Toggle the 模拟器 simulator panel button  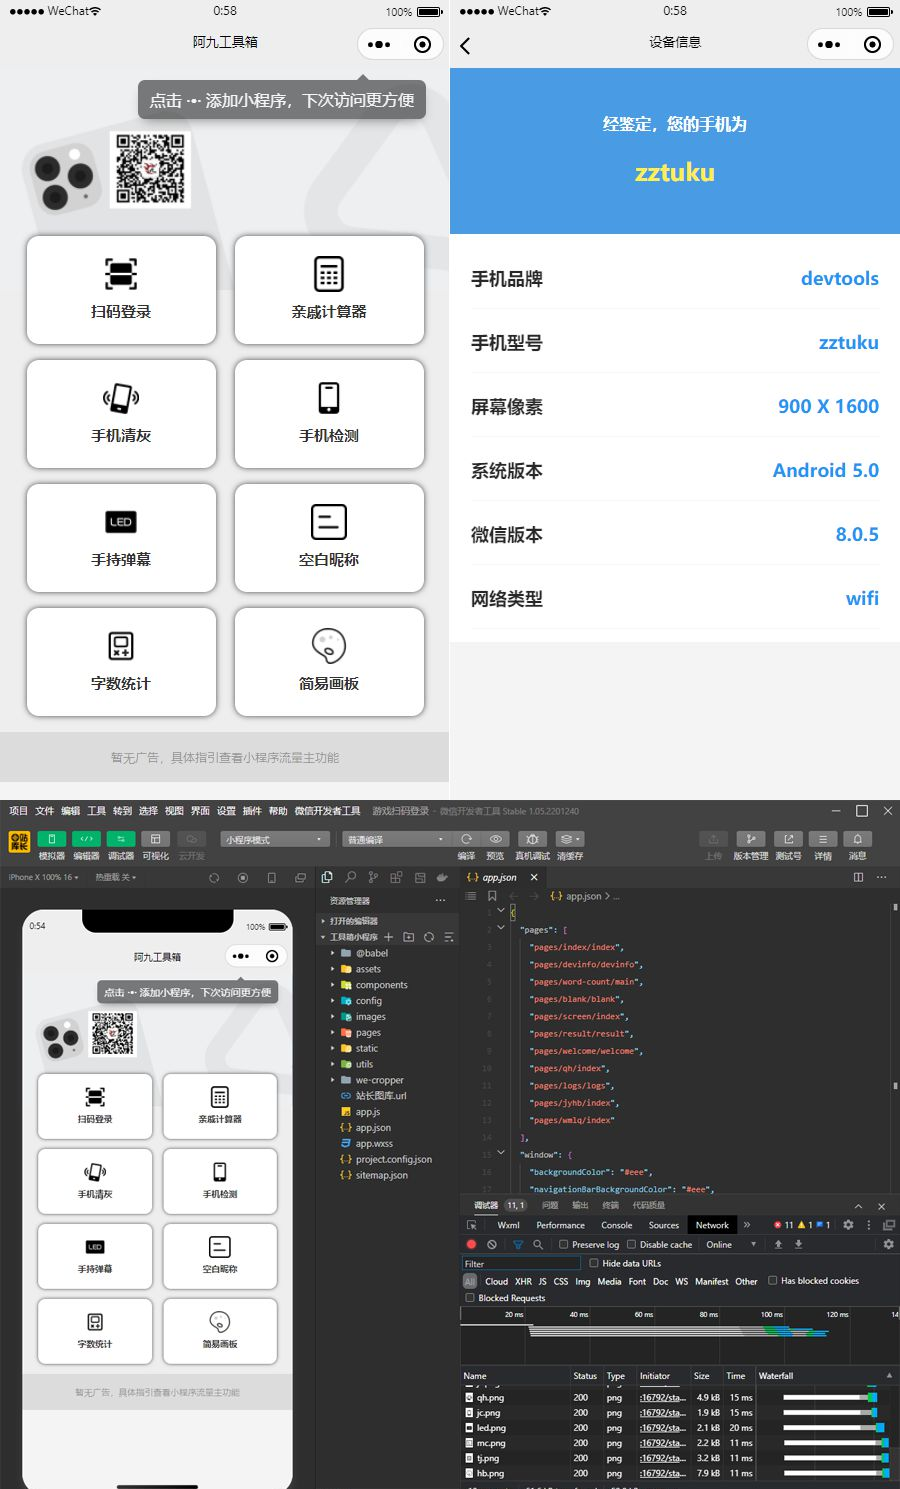[51, 839]
